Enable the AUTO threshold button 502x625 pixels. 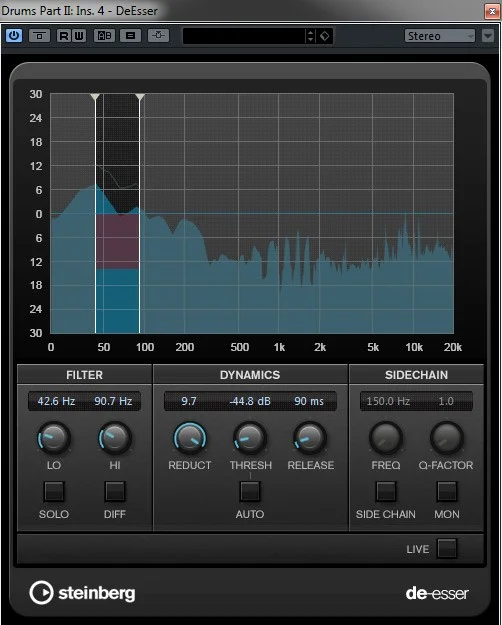coord(250,491)
